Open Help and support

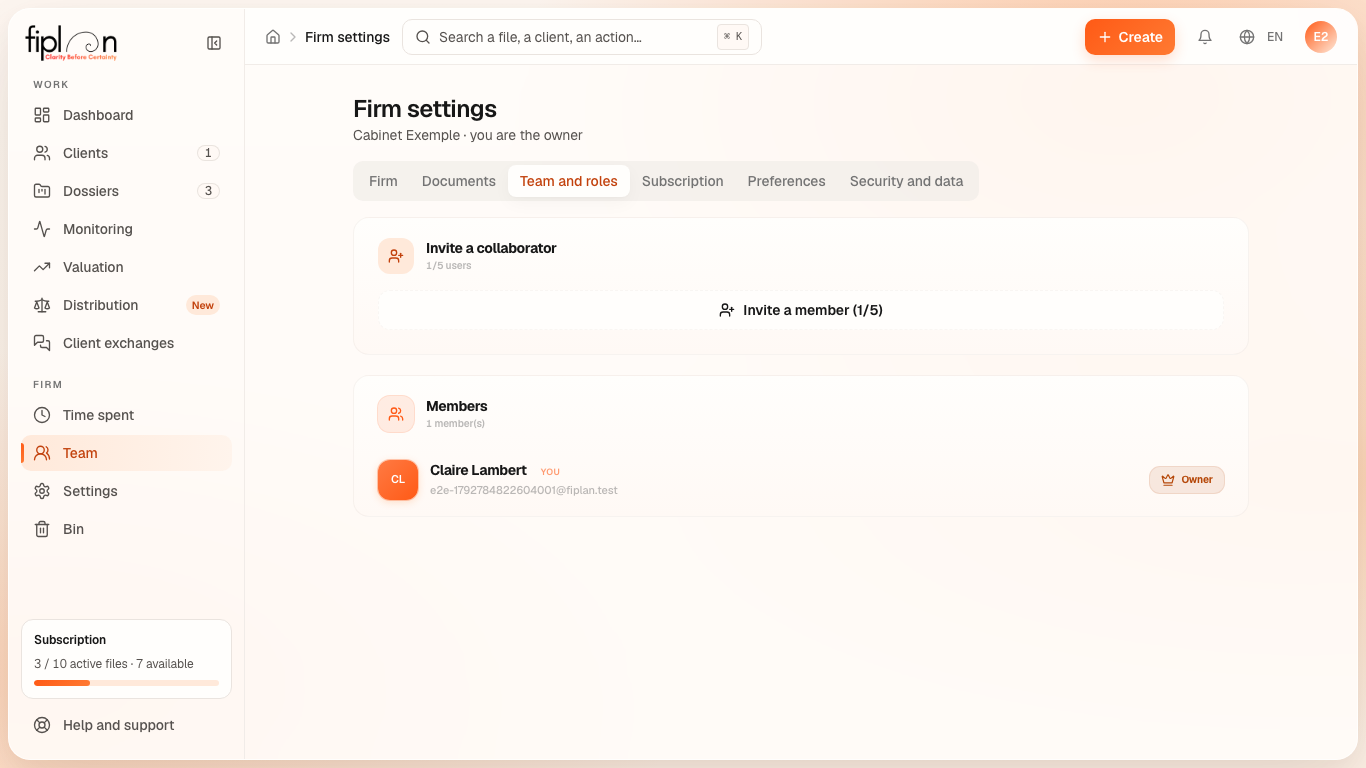126,725
